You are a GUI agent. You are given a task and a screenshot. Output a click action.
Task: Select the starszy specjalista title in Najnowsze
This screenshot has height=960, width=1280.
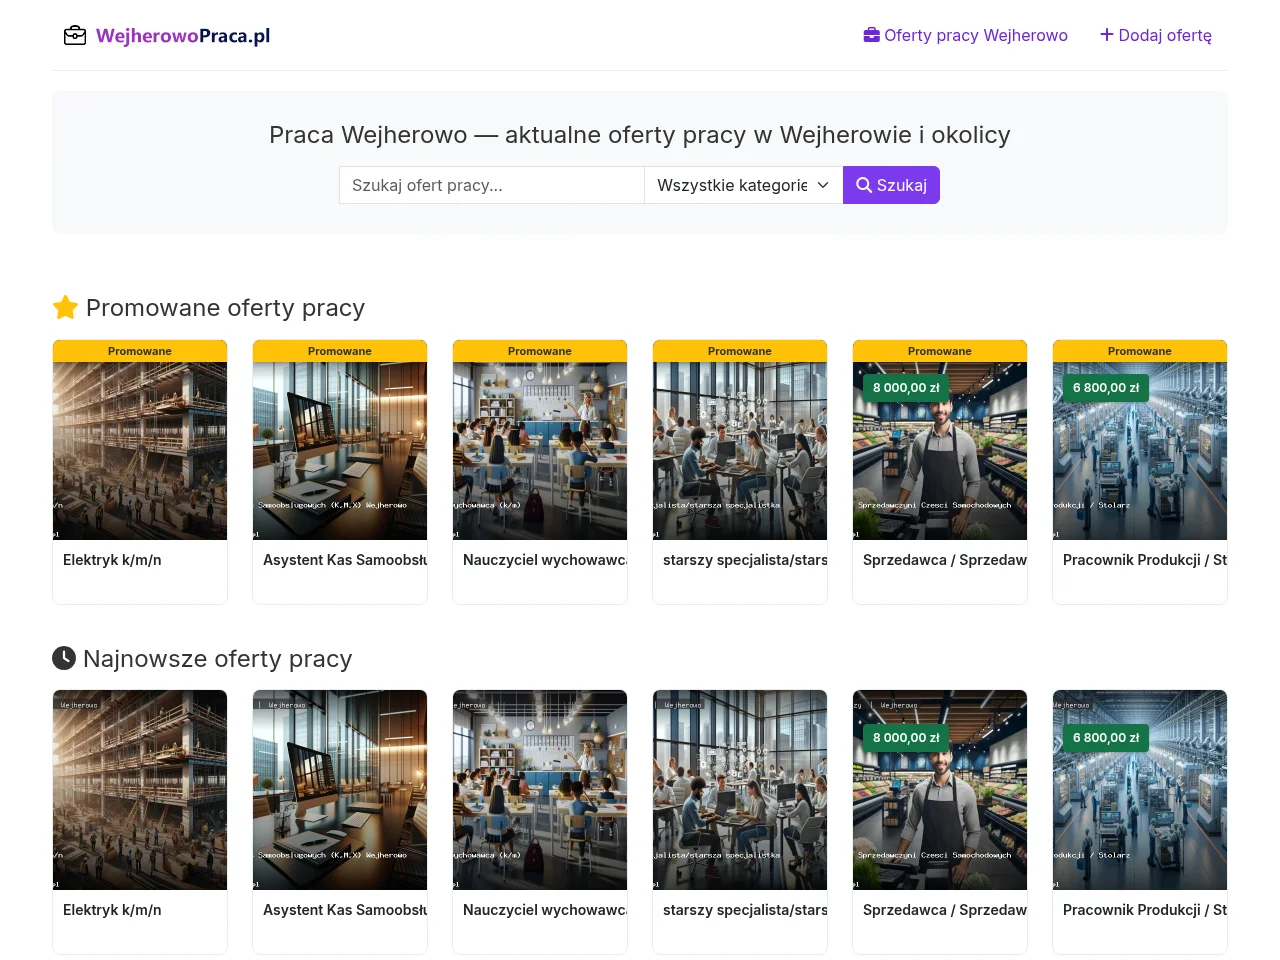(745, 910)
